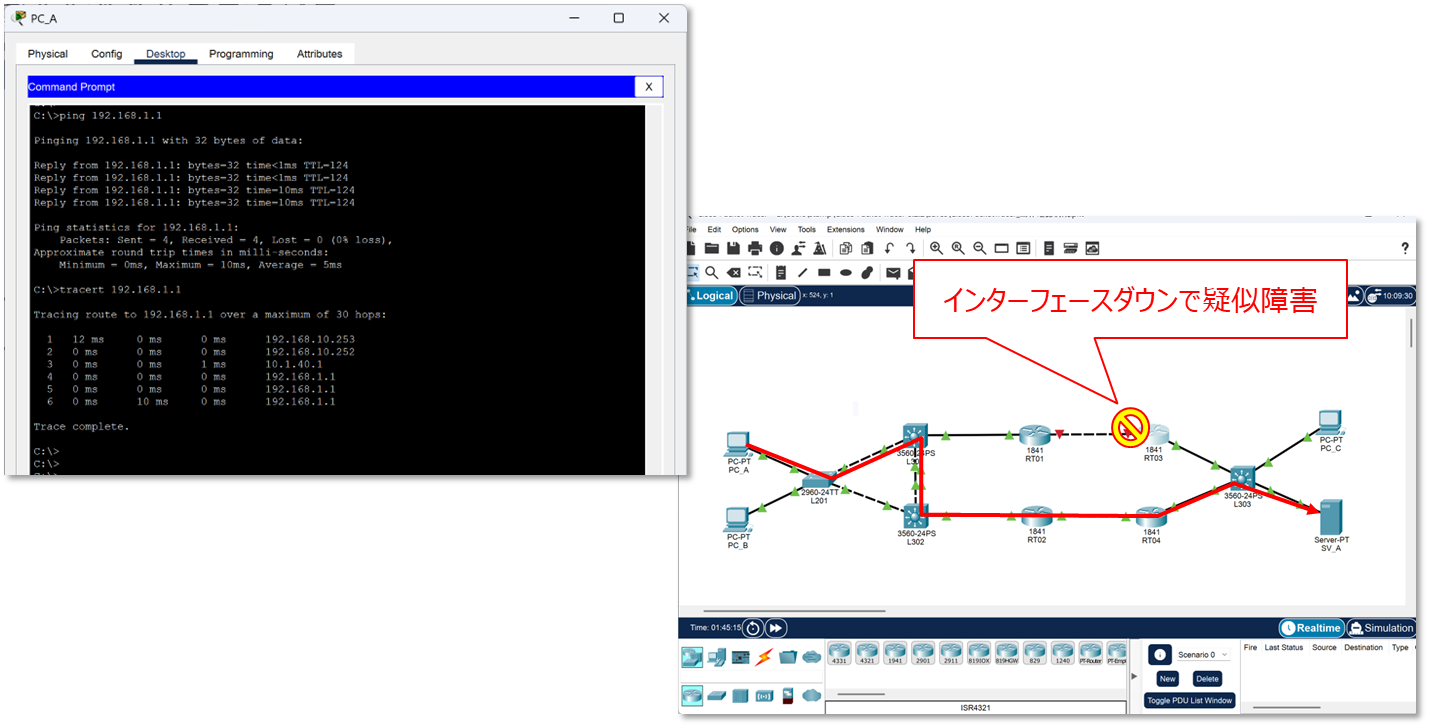The height and width of the screenshot is (727, 1429).
Task: Select router RT01 in the topology
Action: coord(1035,435)
